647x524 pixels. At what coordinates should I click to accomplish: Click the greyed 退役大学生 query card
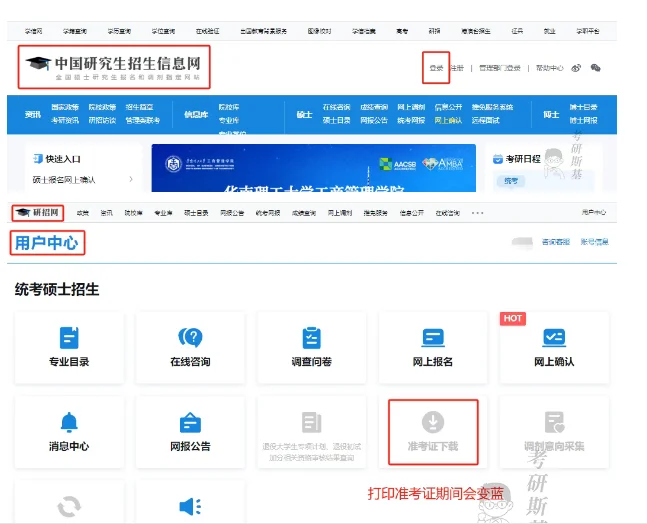[x=312, y=432]
